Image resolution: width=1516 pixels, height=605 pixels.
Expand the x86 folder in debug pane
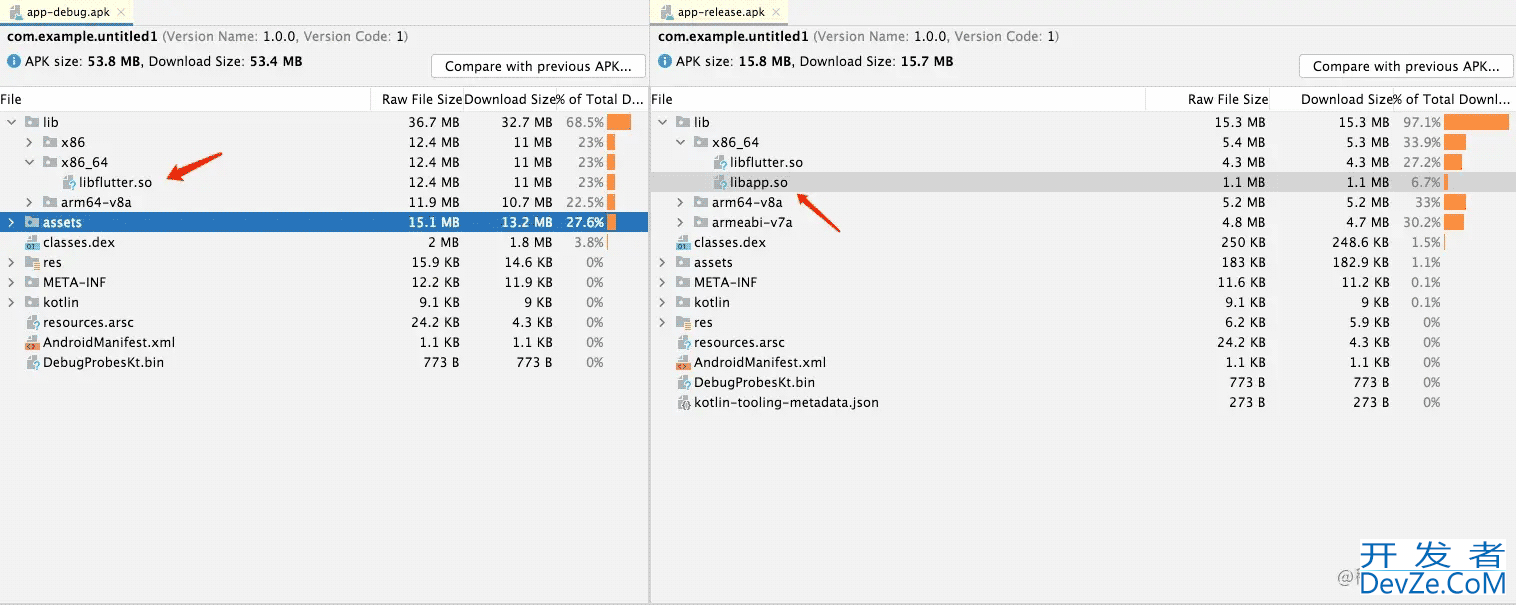pyautogui.click(x=30, y=142)
